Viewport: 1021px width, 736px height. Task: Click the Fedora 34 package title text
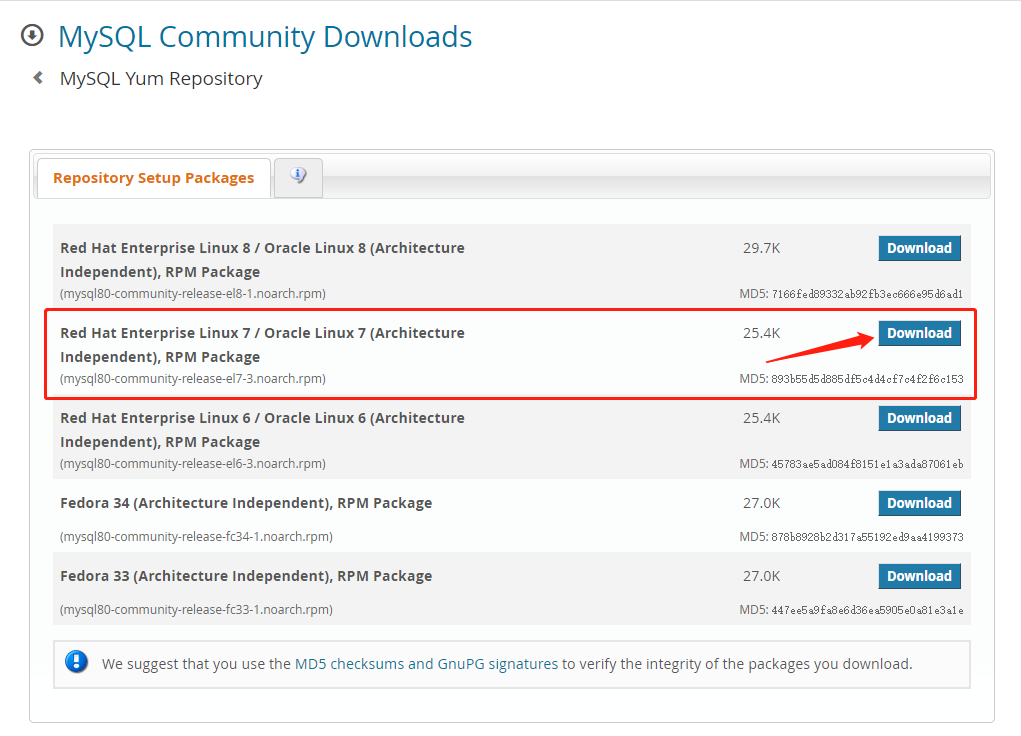point(246,503)
